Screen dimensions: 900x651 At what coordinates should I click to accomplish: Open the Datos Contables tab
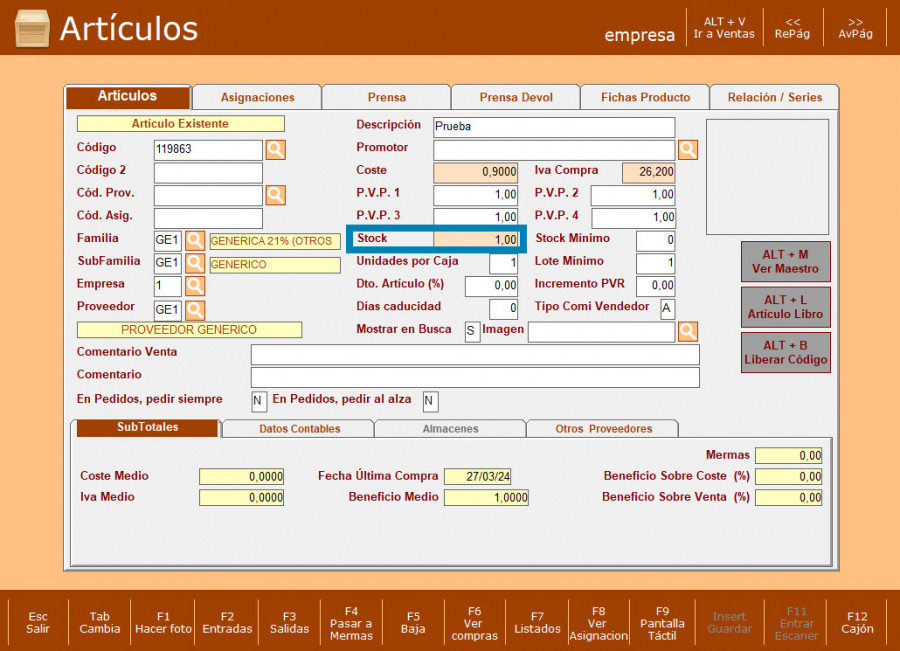[299, 429]
